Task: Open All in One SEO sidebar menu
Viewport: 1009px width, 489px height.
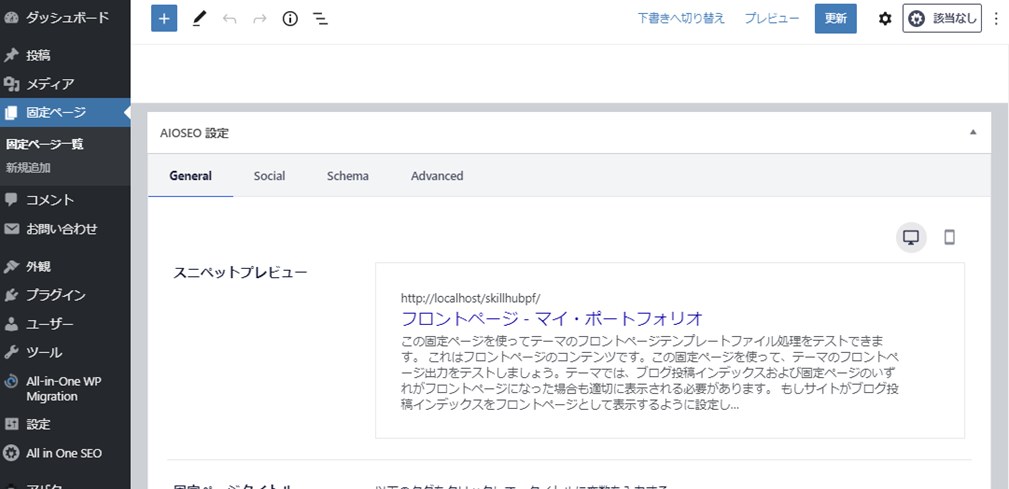Action: click(x=65, y=453)
